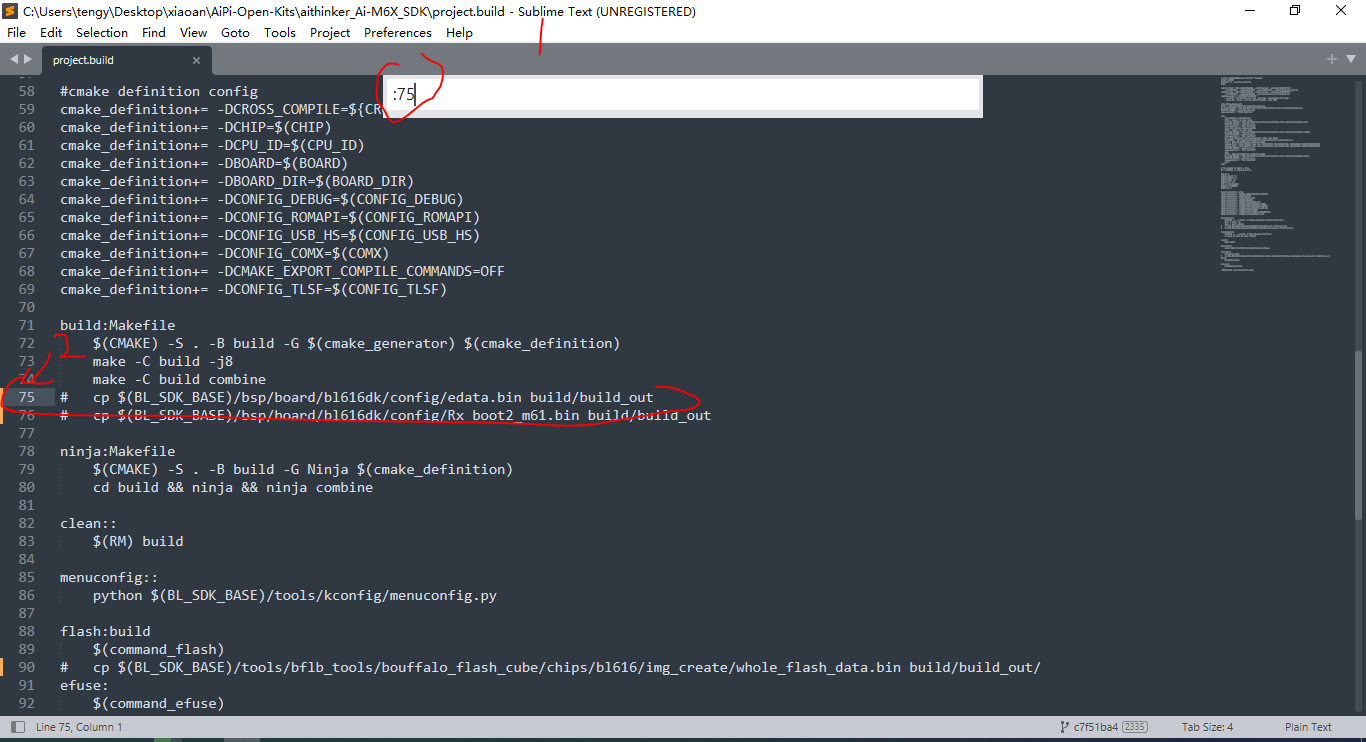Click the Sublime Text icon in title bar
This screenshot has width=1366, height=742.
(x=11, y=11)
